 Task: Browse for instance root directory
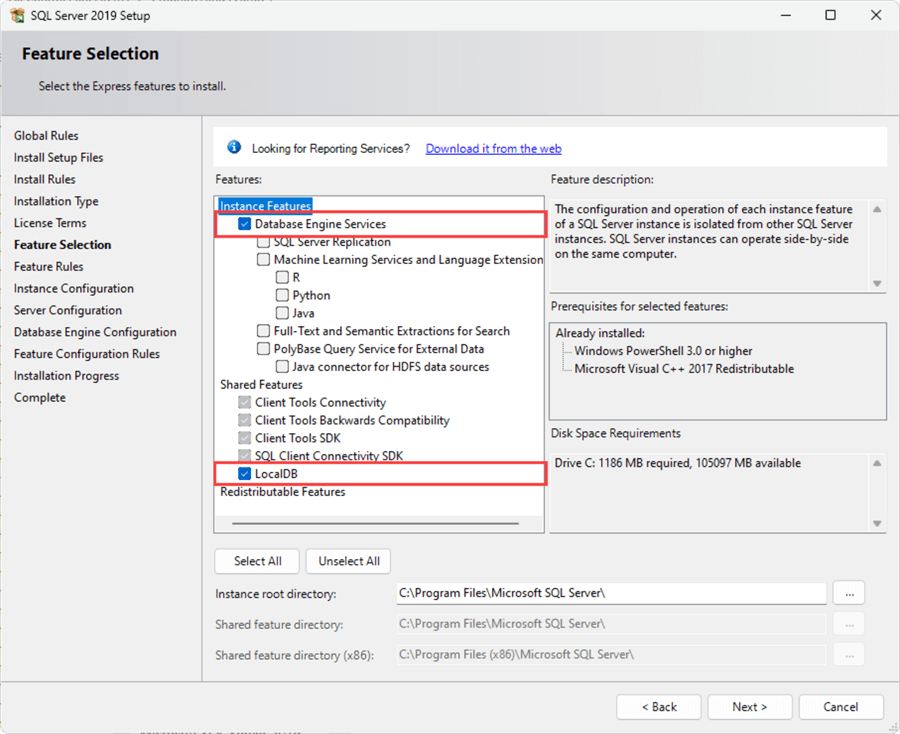(849, 593)
